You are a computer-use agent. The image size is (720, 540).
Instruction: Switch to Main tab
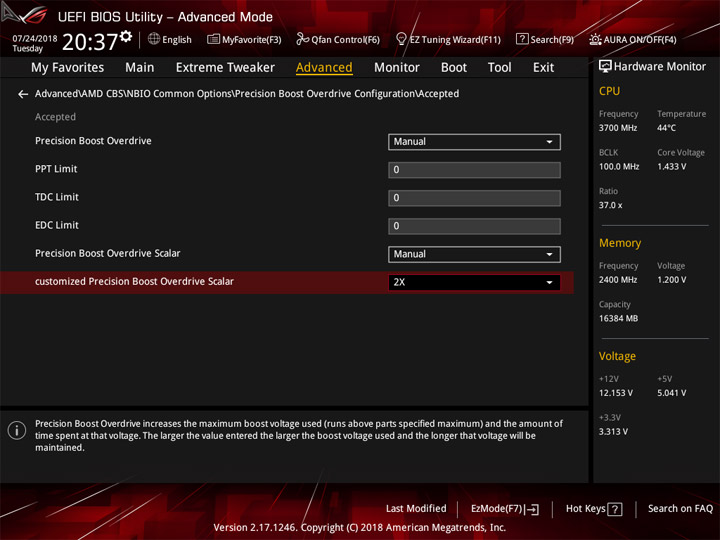140,68
